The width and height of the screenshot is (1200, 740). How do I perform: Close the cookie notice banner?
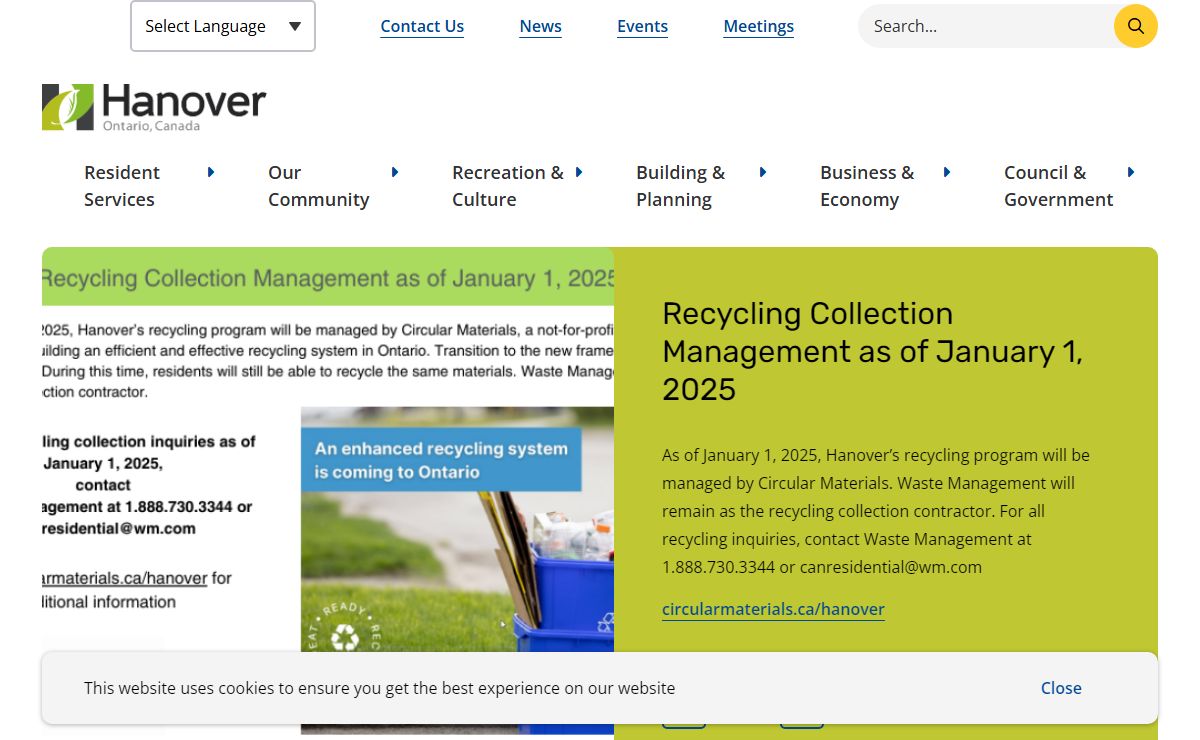coord(1061,688)
